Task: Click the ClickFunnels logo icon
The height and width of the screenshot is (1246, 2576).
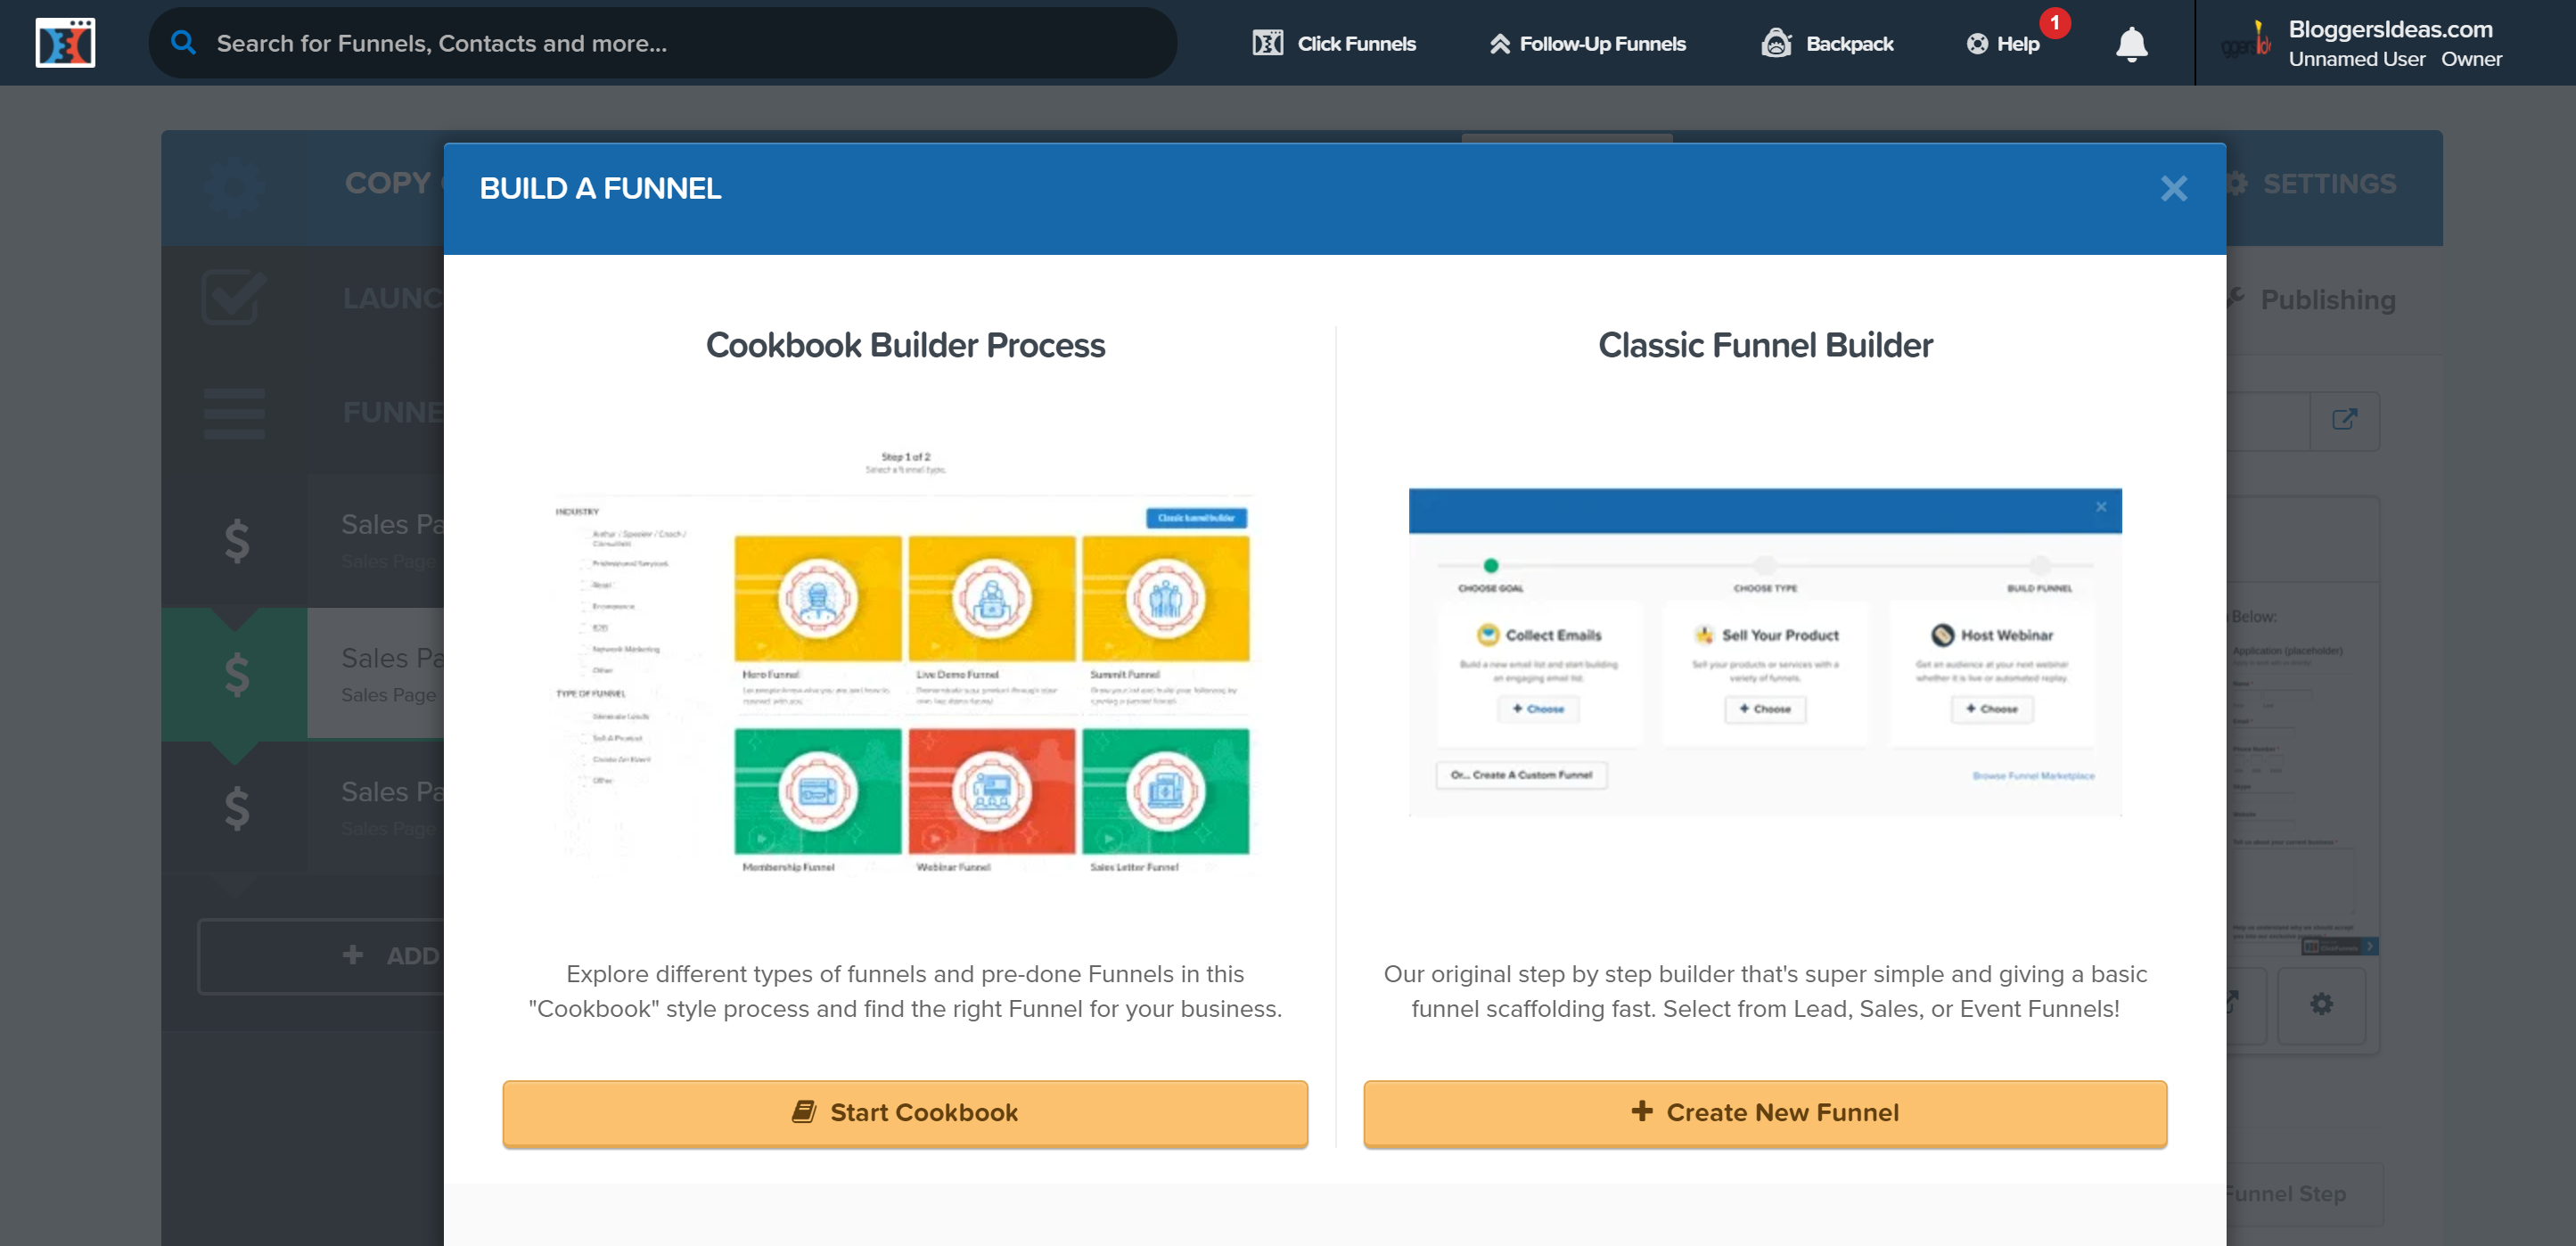Action: [65, 43]
